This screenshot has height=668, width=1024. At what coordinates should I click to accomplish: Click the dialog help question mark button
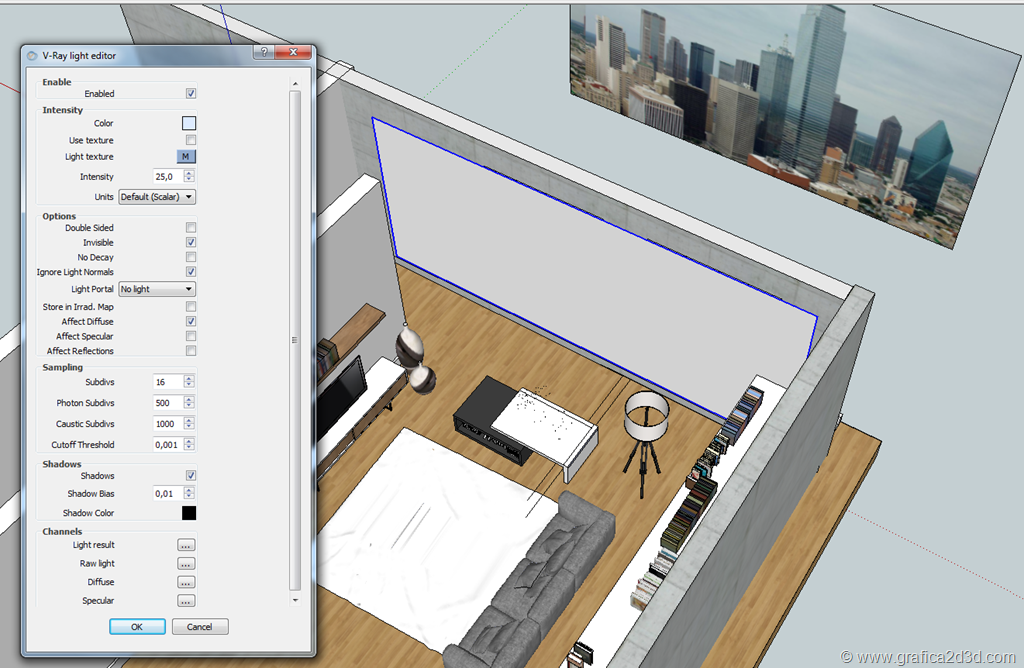coord(265,53)
